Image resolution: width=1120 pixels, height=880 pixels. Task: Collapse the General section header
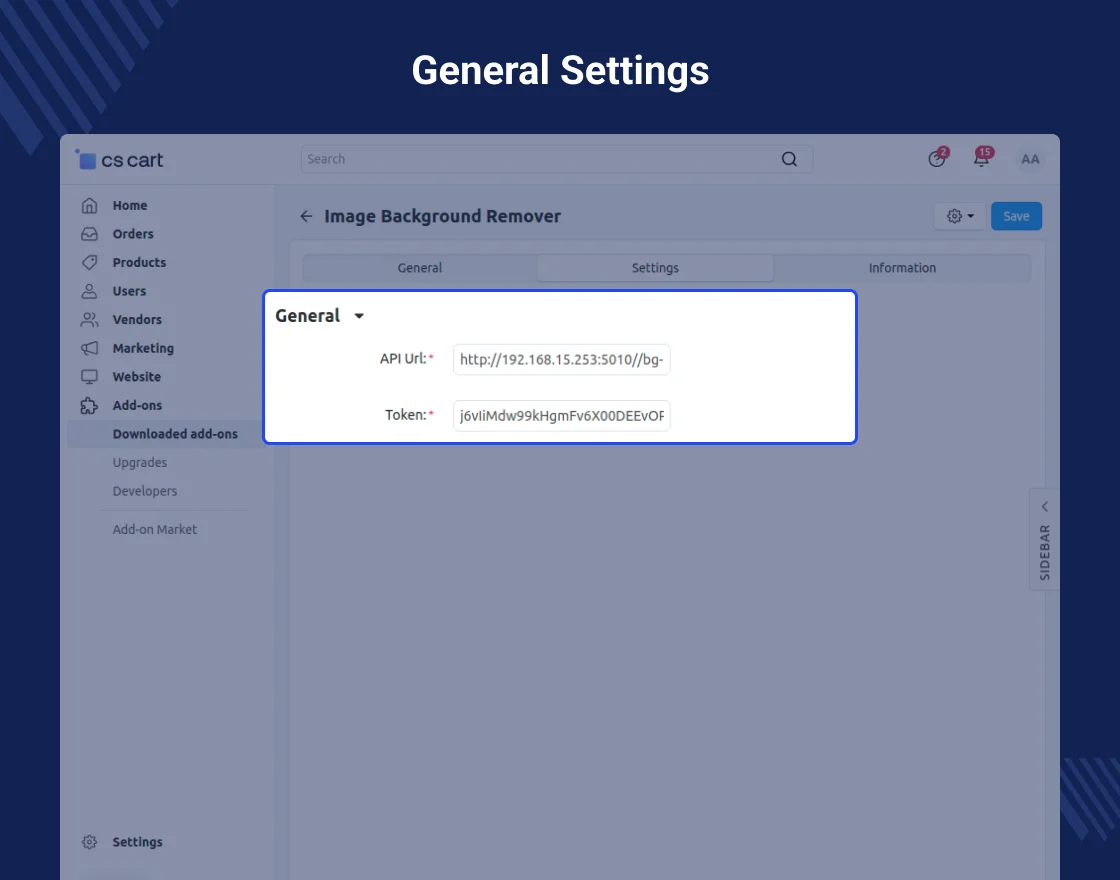click(x=320, y=316)
